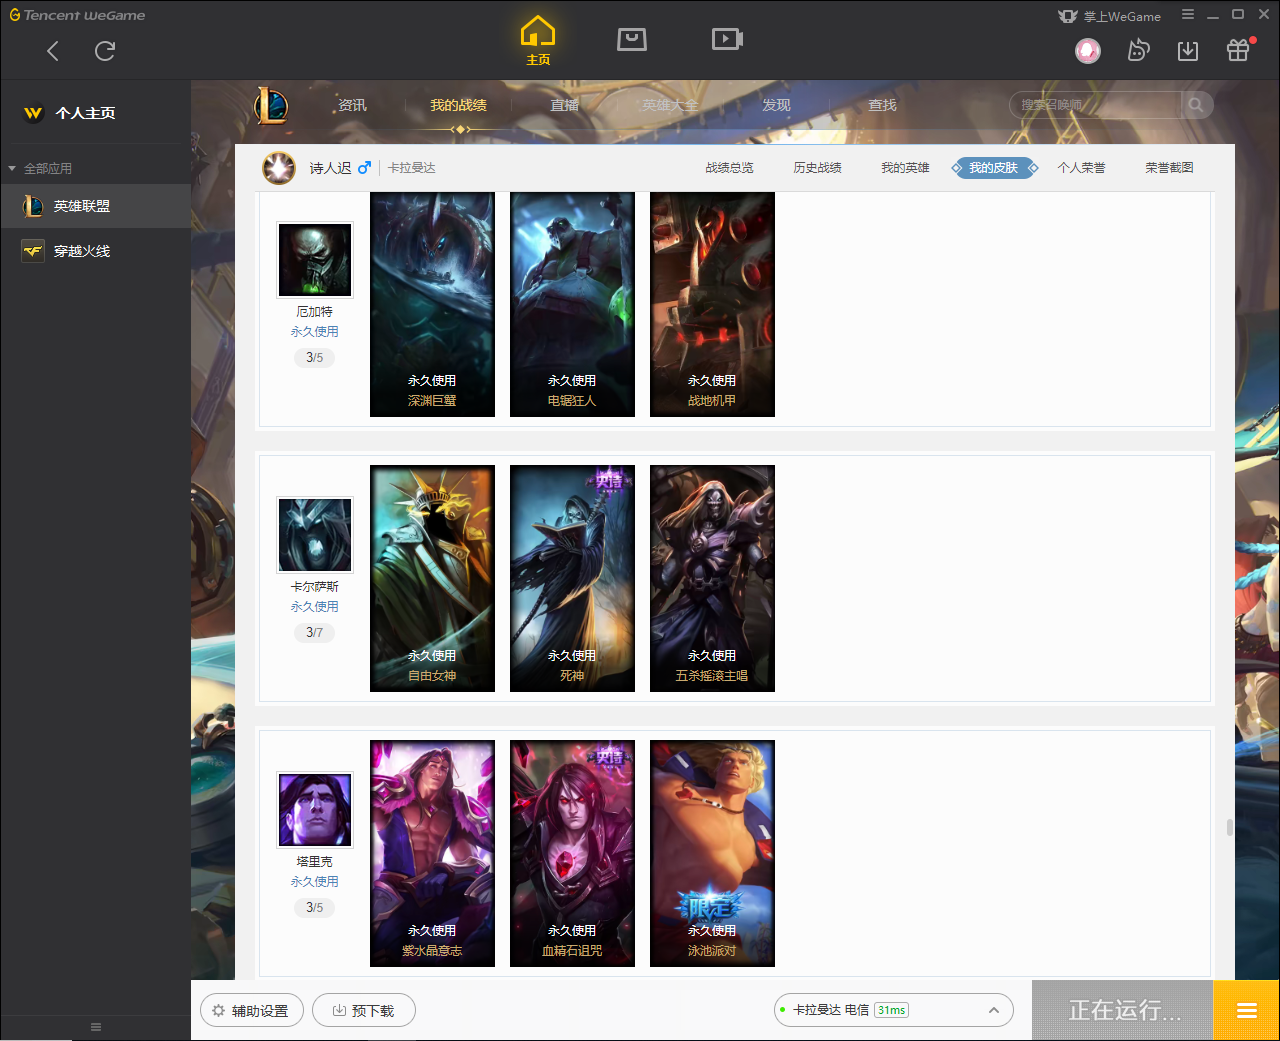Image resolution: width=1280 pixels, height=1041 pixels.
Task: Click the 31ms latency badge
Action: coord(891,1010)
